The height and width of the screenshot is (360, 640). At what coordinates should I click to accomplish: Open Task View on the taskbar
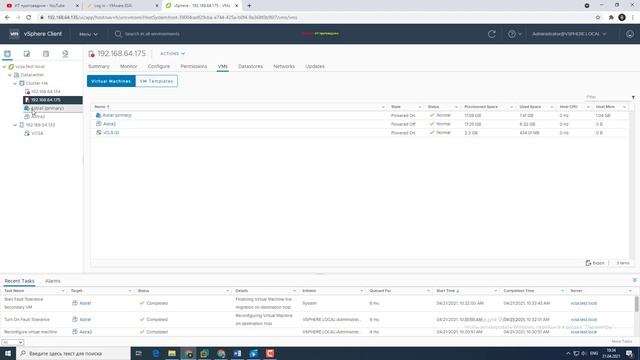tap(138, 353)
